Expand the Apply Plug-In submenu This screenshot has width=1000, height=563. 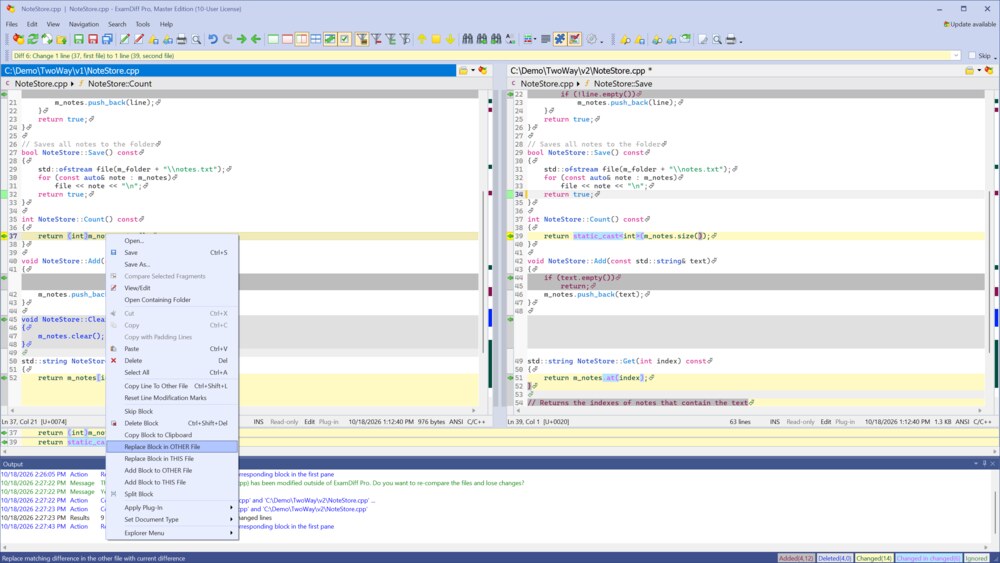coord(172,508)
